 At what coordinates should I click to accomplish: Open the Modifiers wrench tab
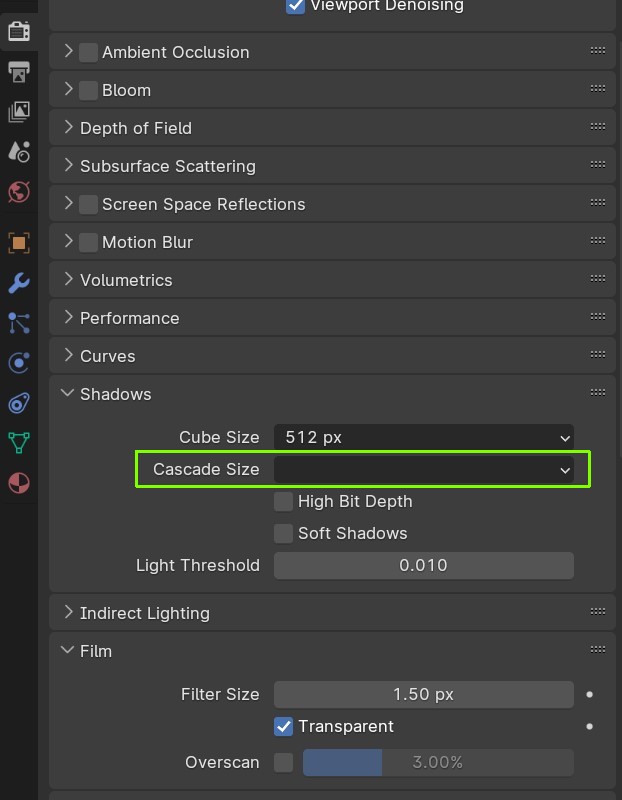(19, 283)
